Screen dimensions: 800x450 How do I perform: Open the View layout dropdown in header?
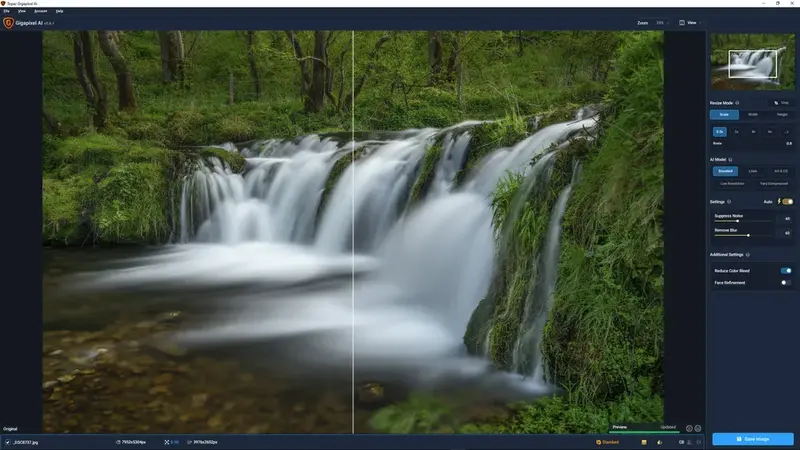690,23
